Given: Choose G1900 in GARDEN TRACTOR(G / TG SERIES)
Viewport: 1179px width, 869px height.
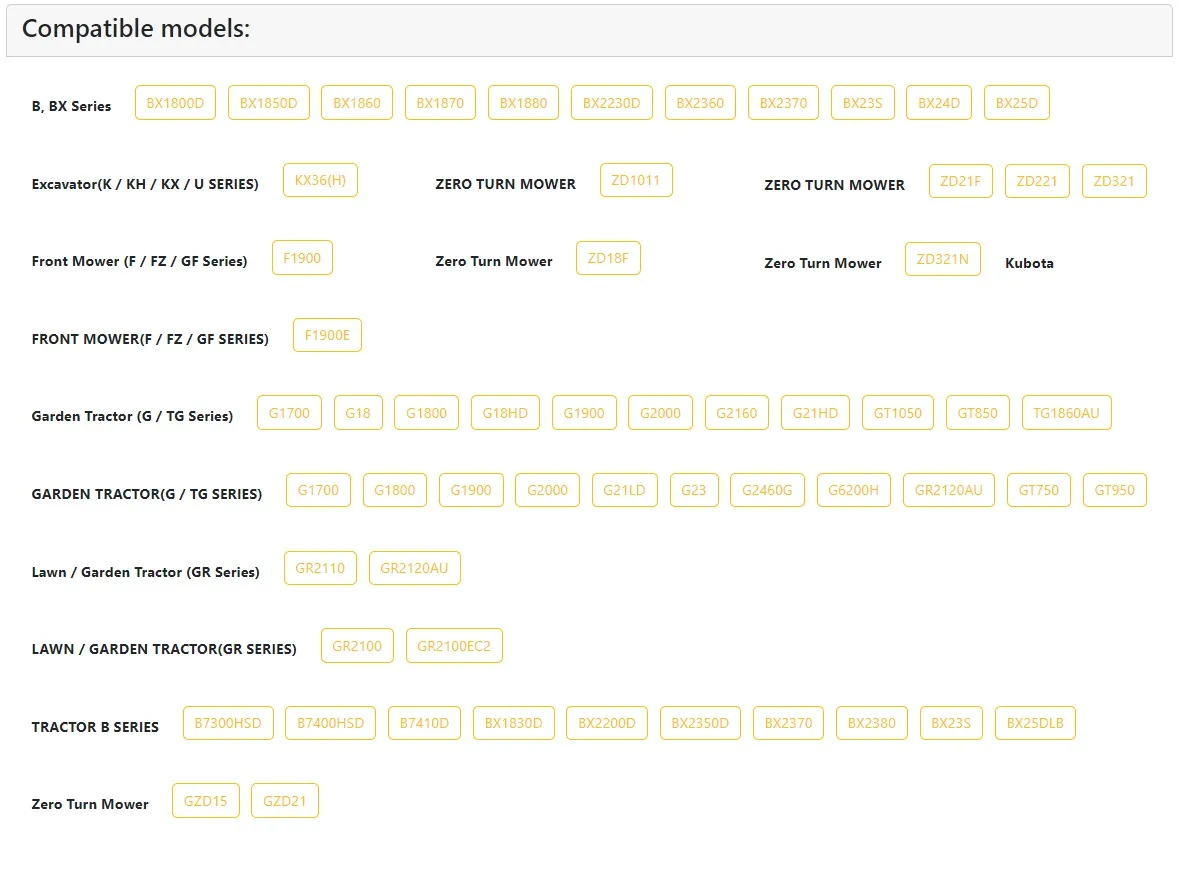Looking at the screenshot, I should tap(471, 490).
